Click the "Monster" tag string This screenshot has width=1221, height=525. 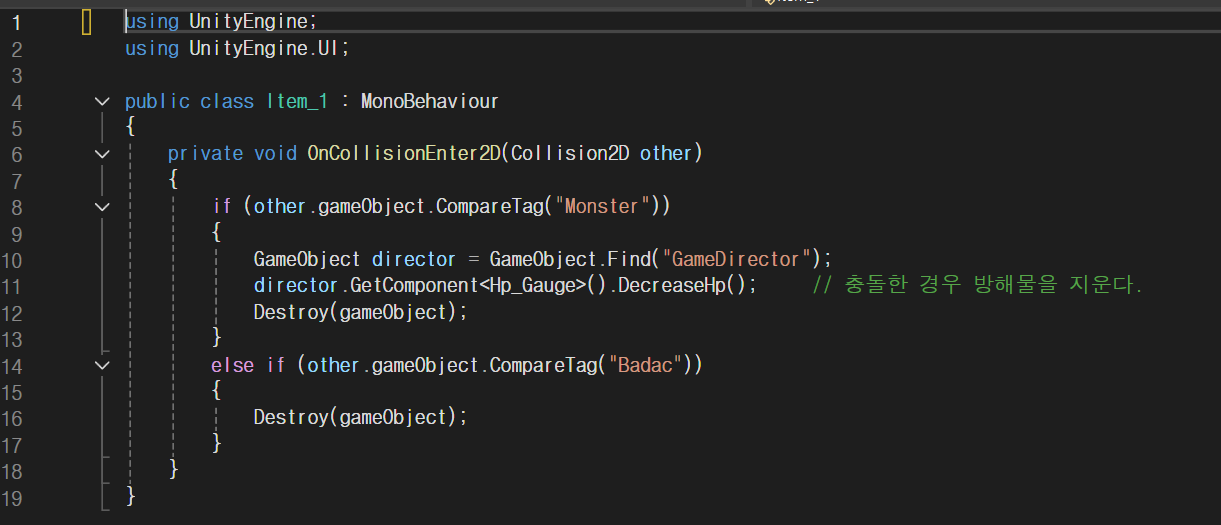point(602,206)
